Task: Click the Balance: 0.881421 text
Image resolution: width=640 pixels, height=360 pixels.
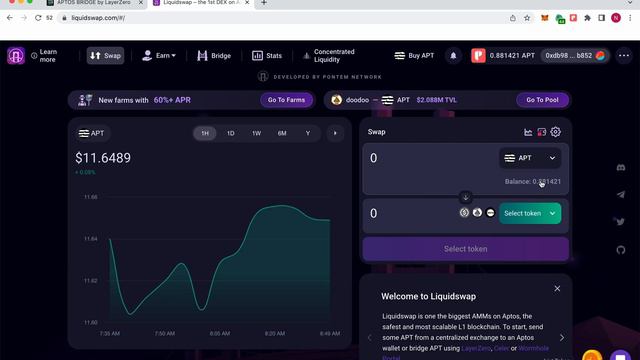Action: pyautogui.click(x=533, y=182)
